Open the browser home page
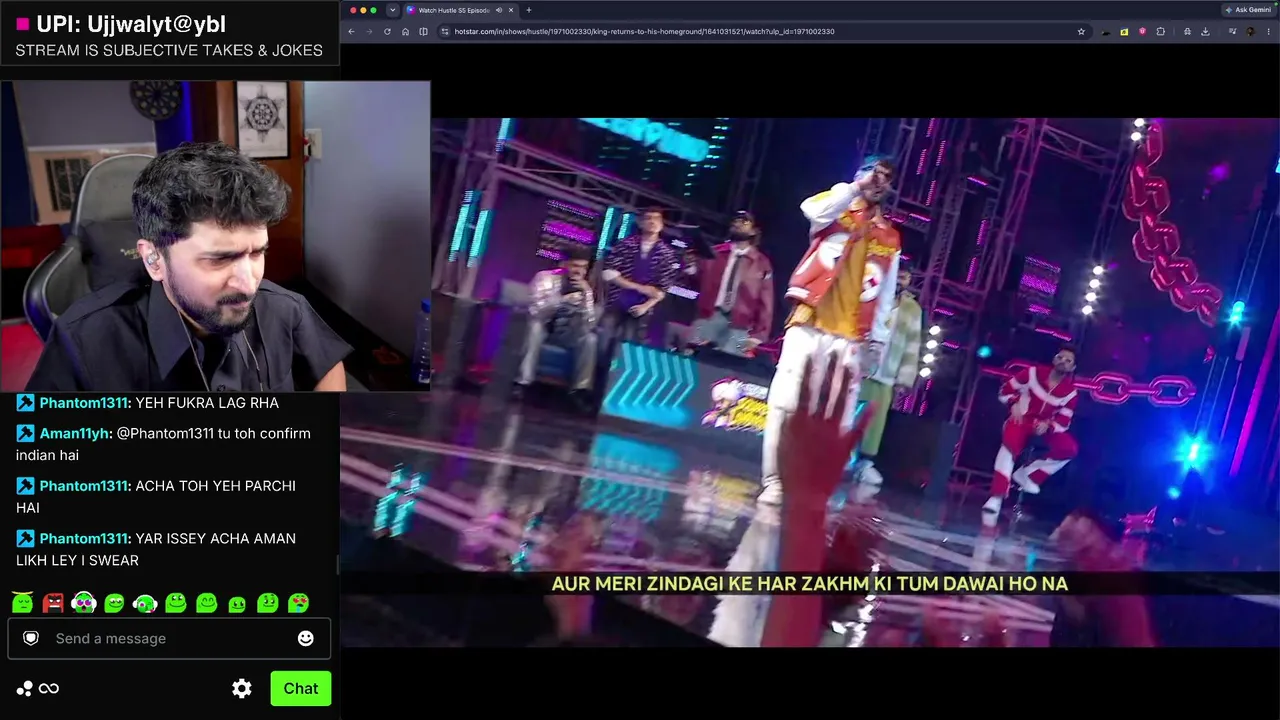Image resolution: width=1280 pixels, height=720 pixels. (x=405, y=31)
